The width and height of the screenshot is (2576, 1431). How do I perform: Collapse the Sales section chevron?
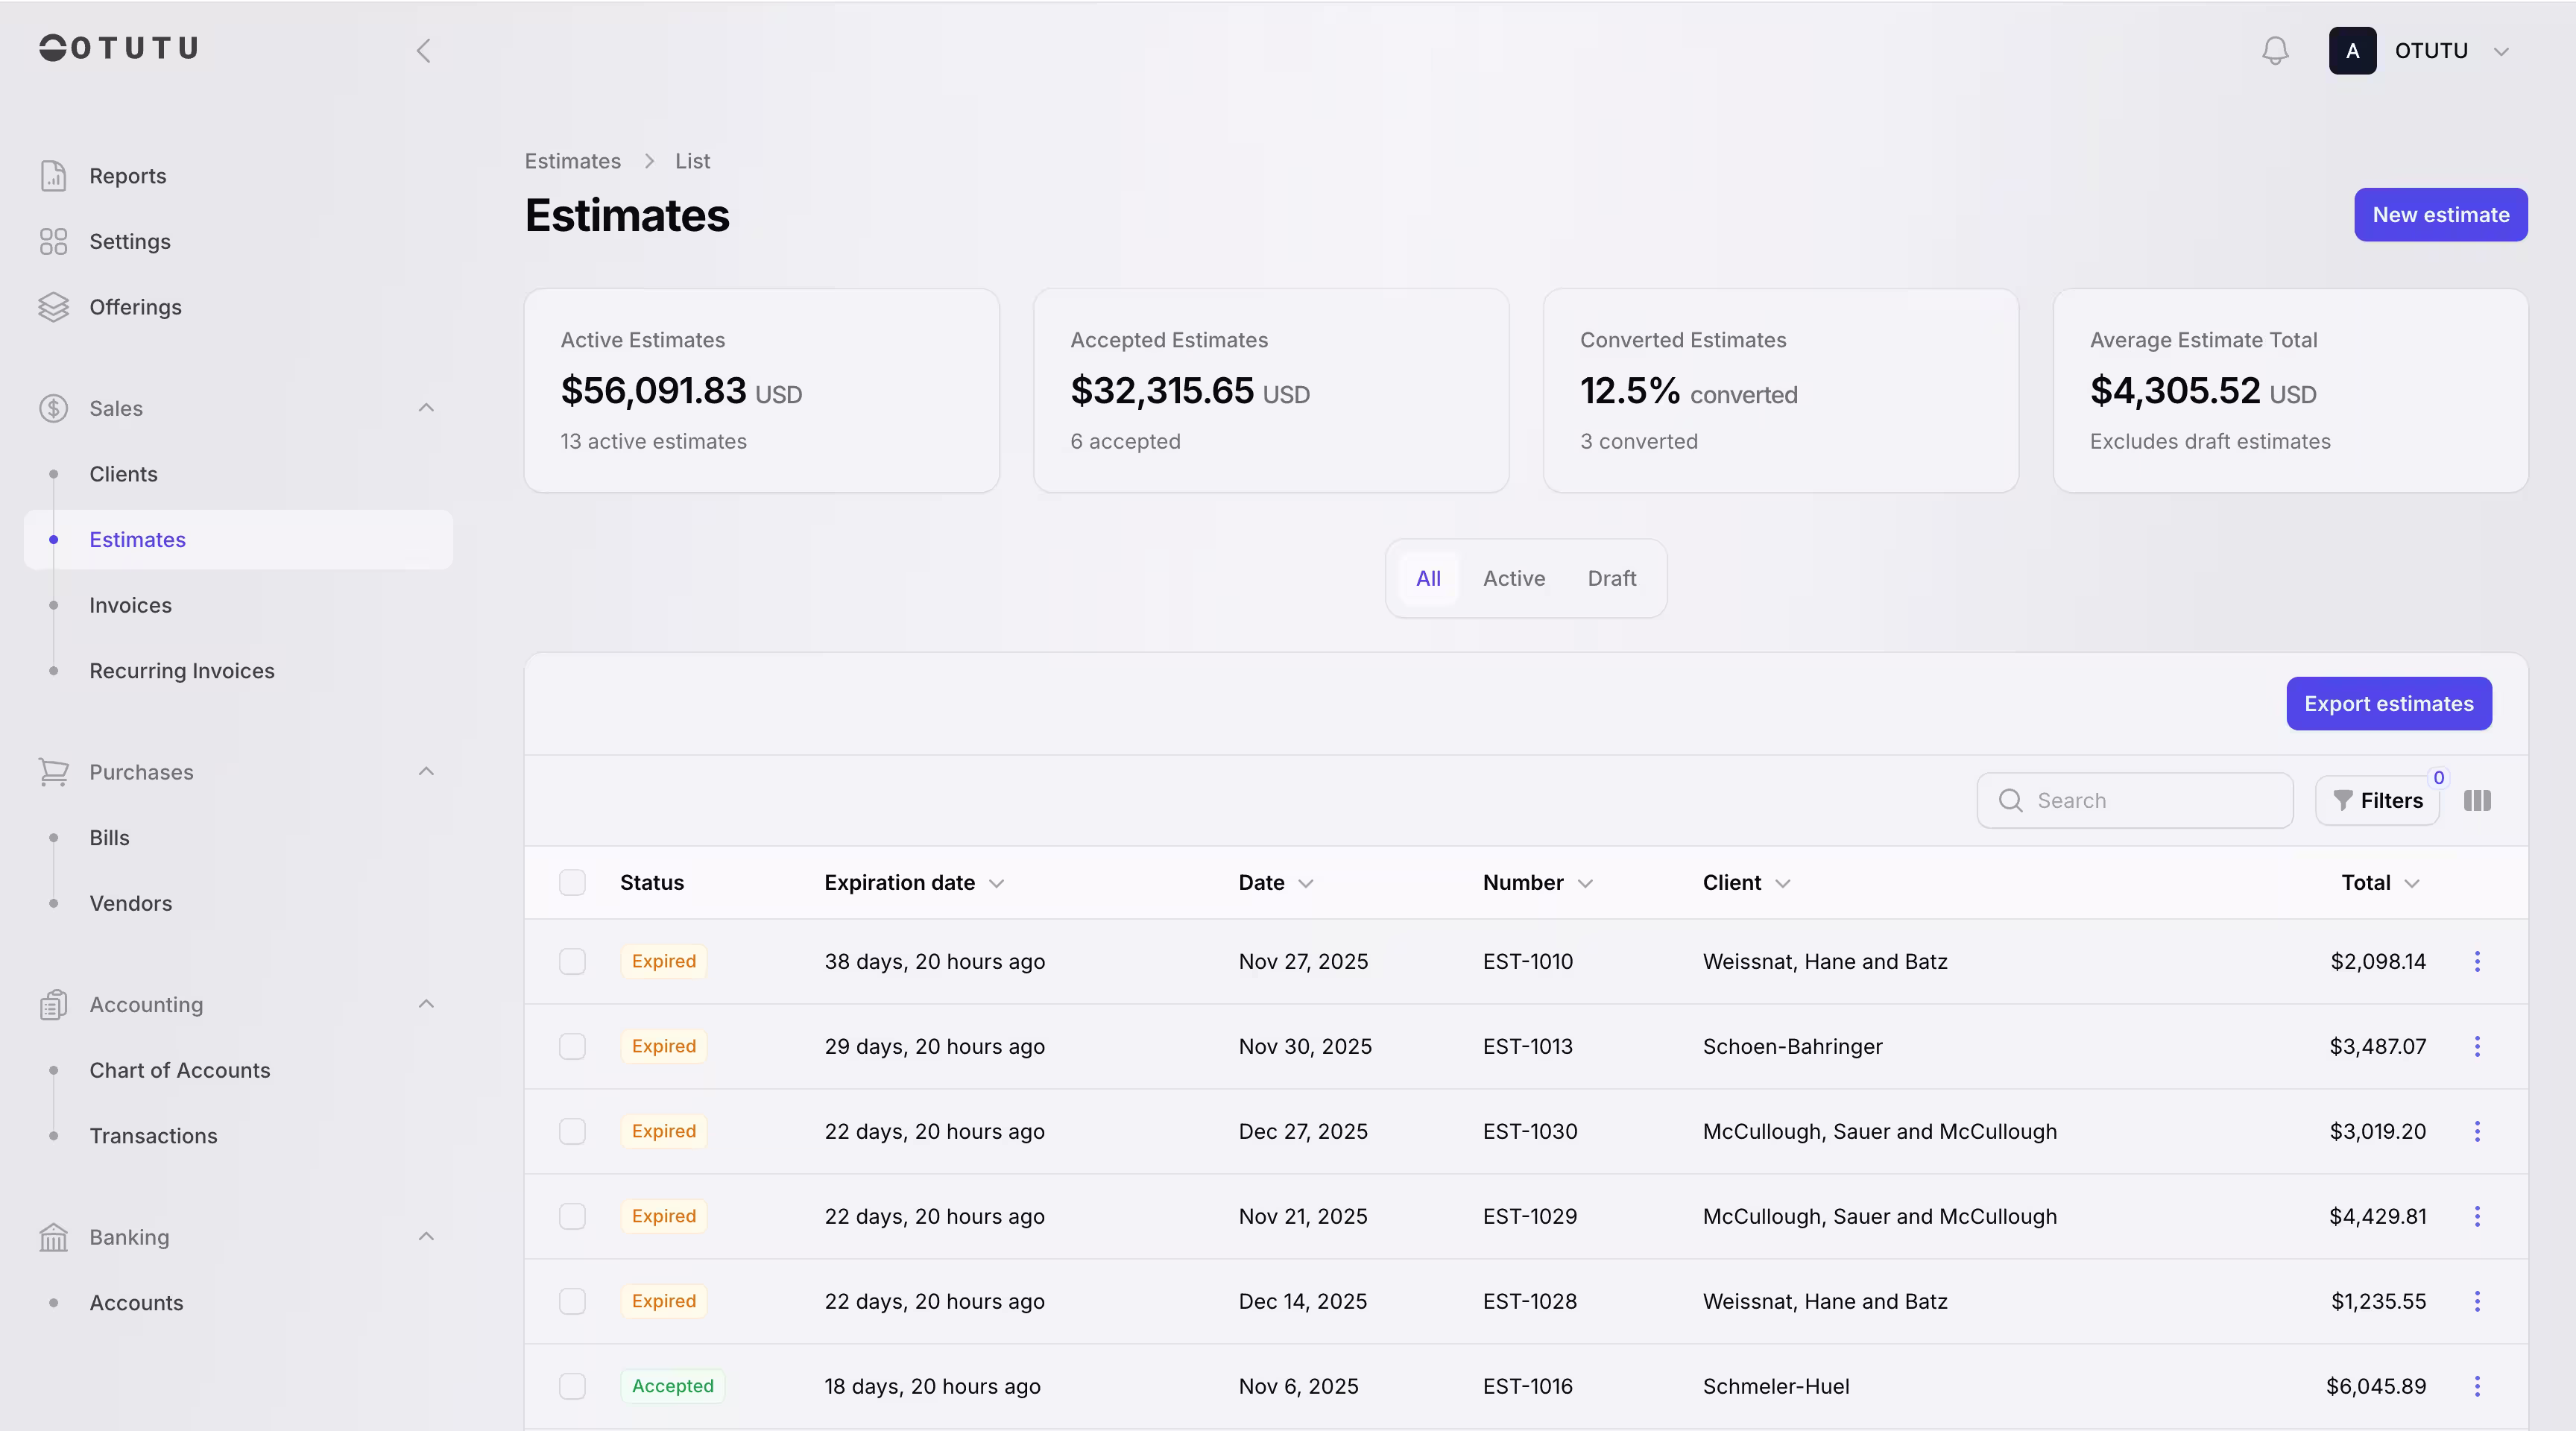coord(427,408)
